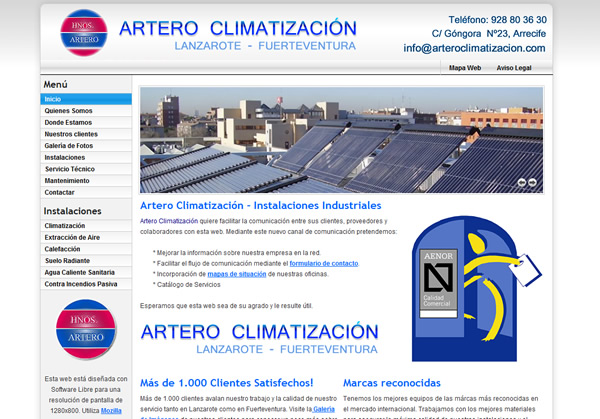Open the Contactar page

(86, 192)
